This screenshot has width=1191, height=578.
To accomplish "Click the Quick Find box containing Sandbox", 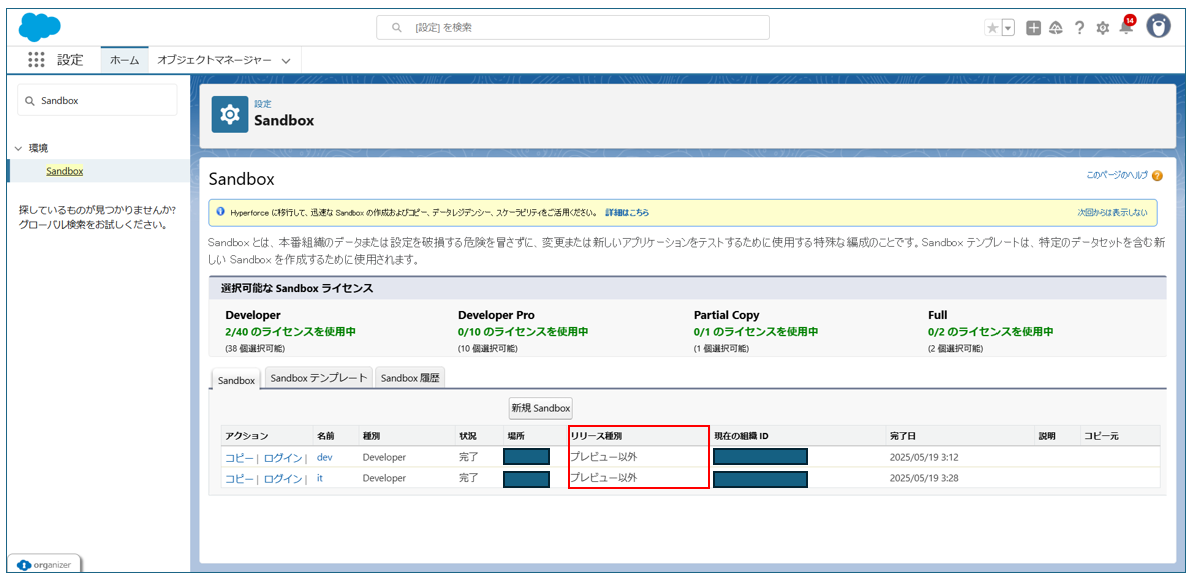I will [x=97, y=100].
